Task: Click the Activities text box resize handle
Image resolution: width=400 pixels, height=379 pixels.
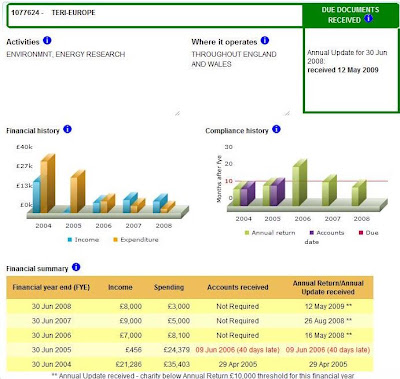Action: click(x=177, y=113)
